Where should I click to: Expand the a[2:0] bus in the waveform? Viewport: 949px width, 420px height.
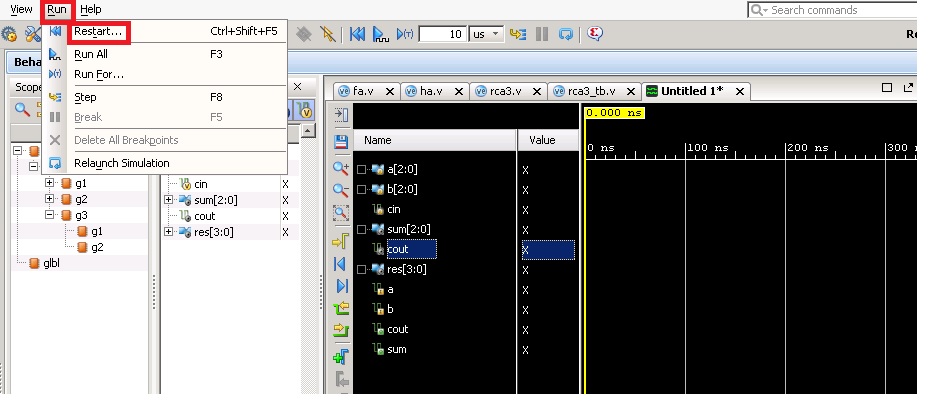(361, 170)
